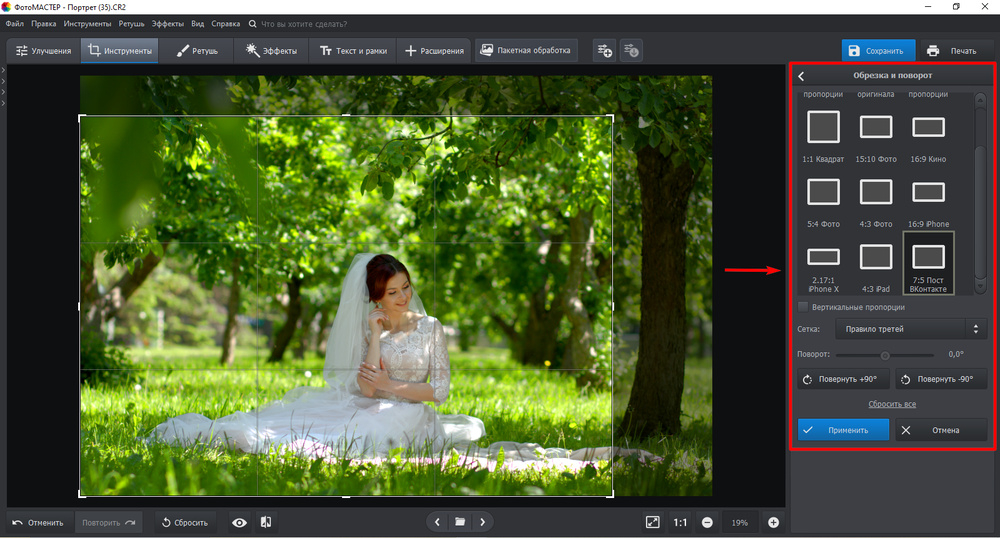Open the Текст и рамки tab
Screen dimensions: 1000x538
[353, 50]
